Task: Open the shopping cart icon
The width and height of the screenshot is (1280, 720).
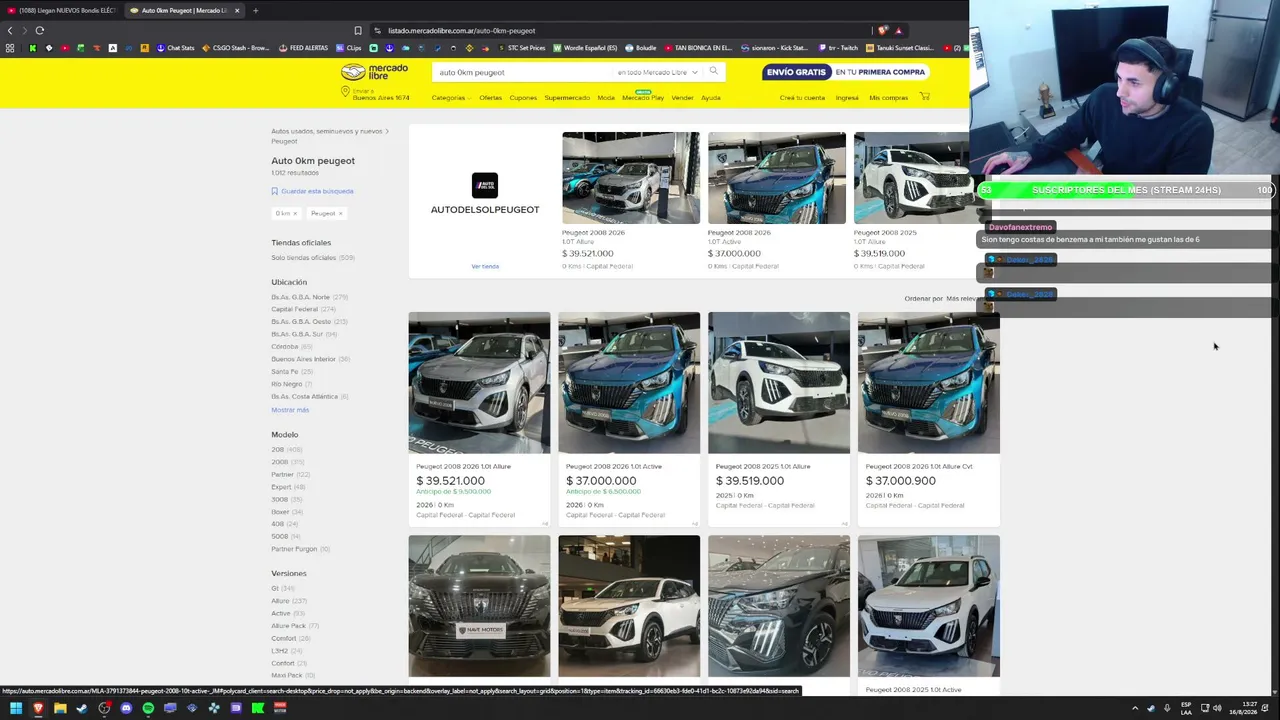Action: click(x=924, y=97)
